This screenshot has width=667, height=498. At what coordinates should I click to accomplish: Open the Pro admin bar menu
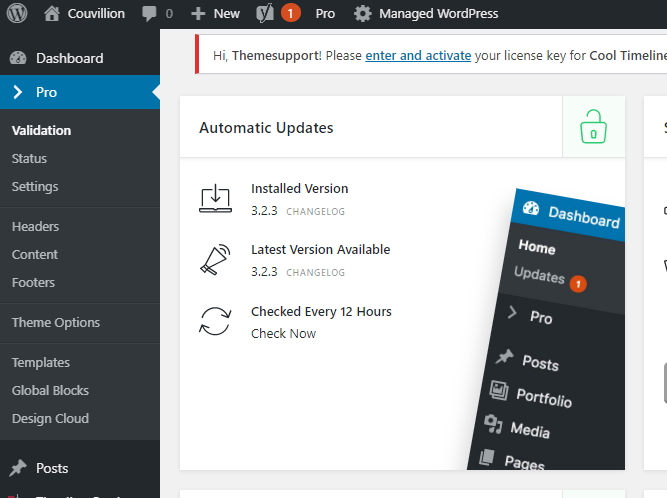(325, 14)
